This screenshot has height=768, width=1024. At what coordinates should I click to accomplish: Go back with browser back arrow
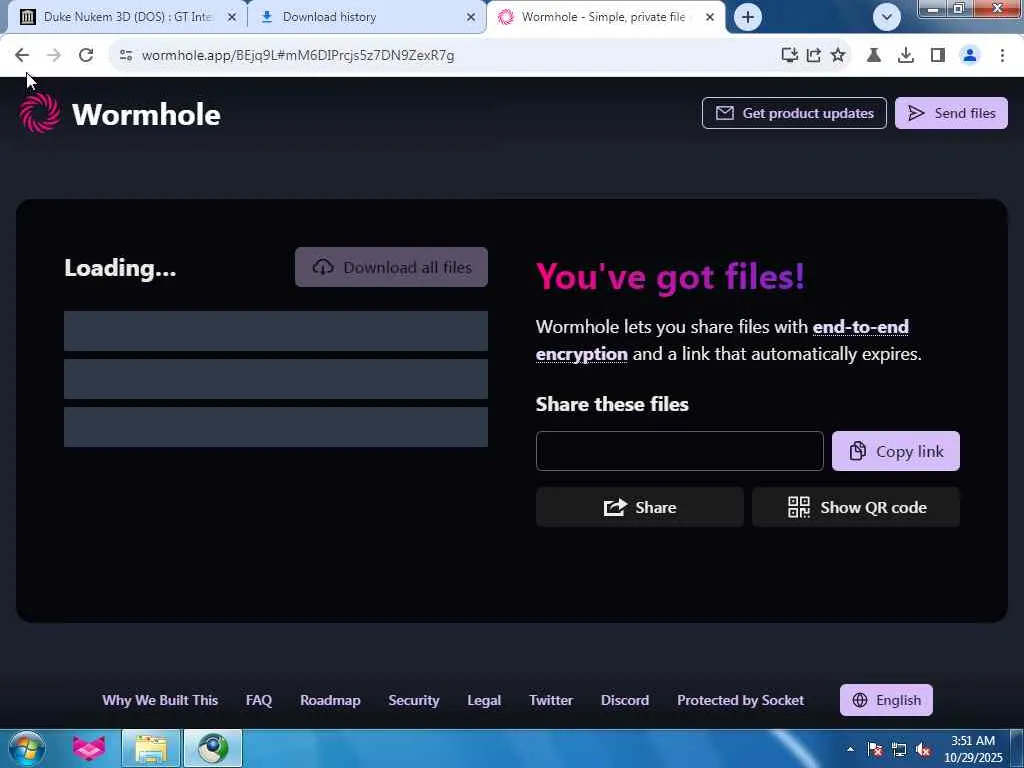22,56
